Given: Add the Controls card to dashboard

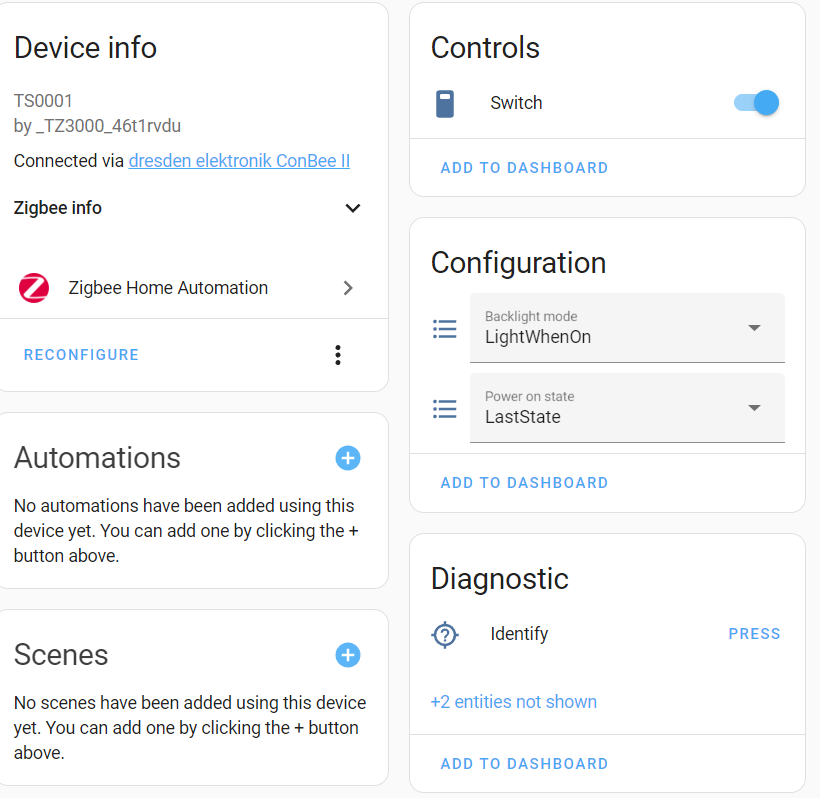Looking at the screenshot, I should (524, 168).
